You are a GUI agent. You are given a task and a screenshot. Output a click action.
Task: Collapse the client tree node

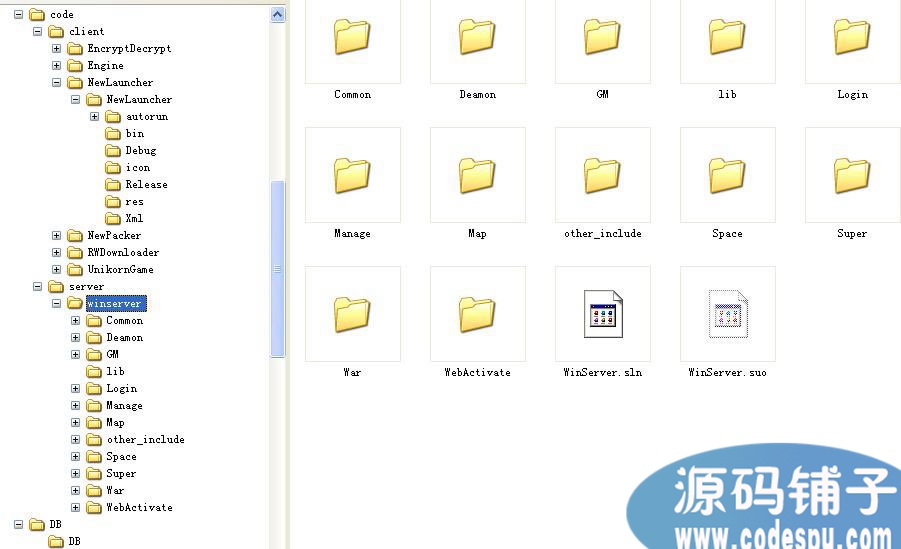[x=37, y=31]
